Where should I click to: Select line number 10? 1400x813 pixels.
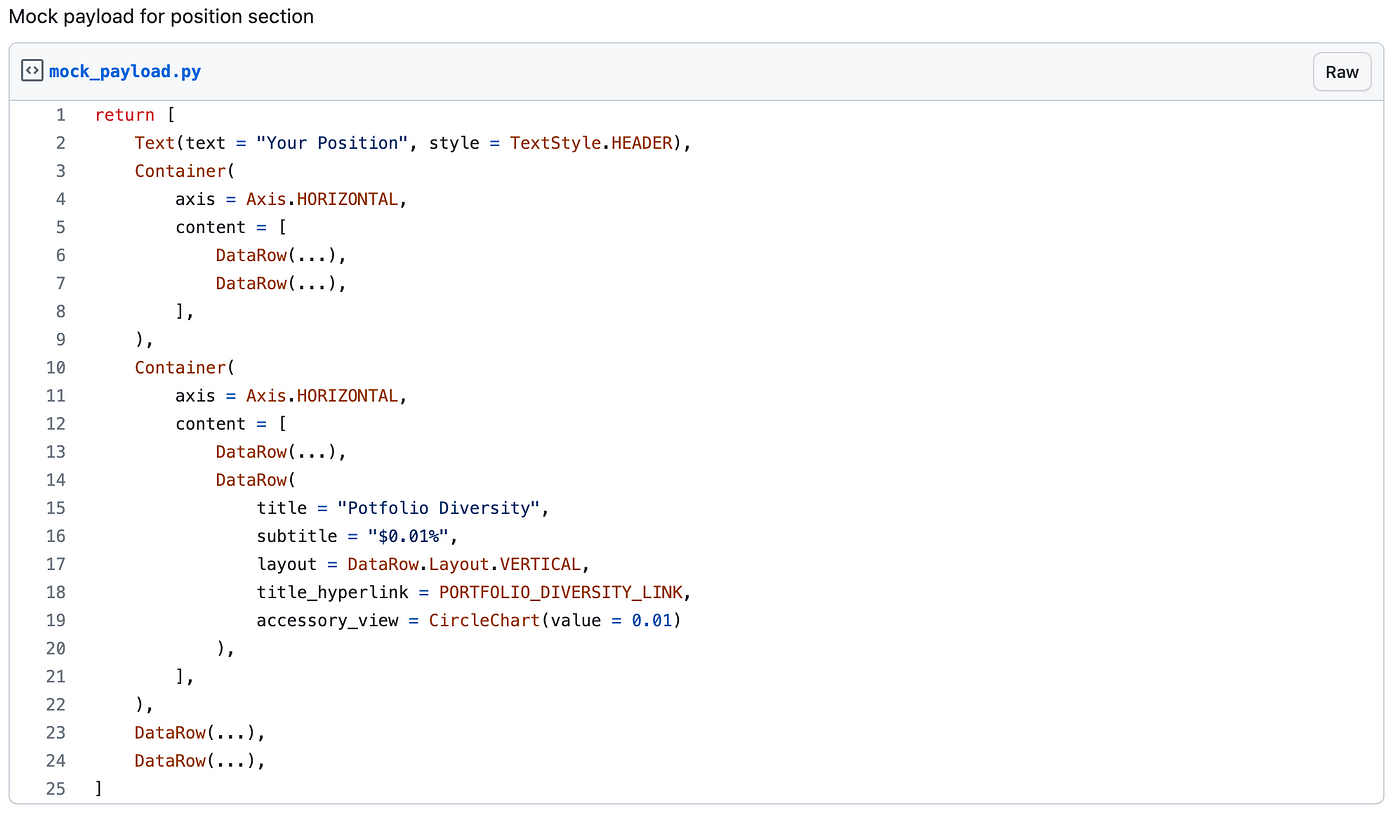coord(55,368)
